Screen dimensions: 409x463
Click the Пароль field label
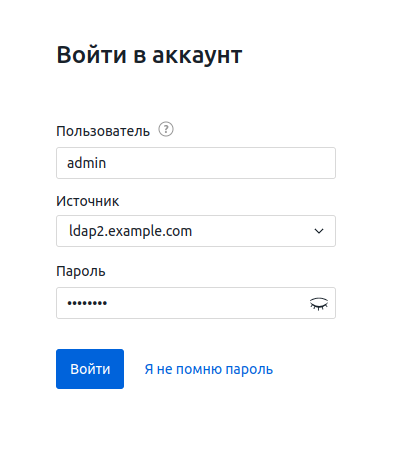tap(81, 271)
